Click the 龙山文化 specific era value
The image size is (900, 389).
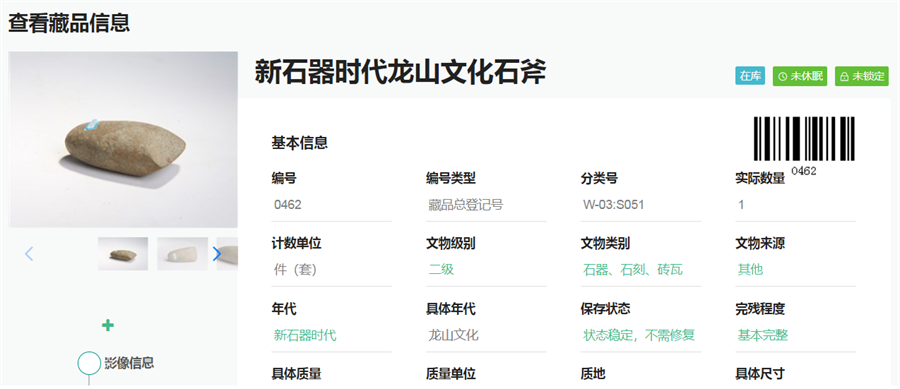453,335
